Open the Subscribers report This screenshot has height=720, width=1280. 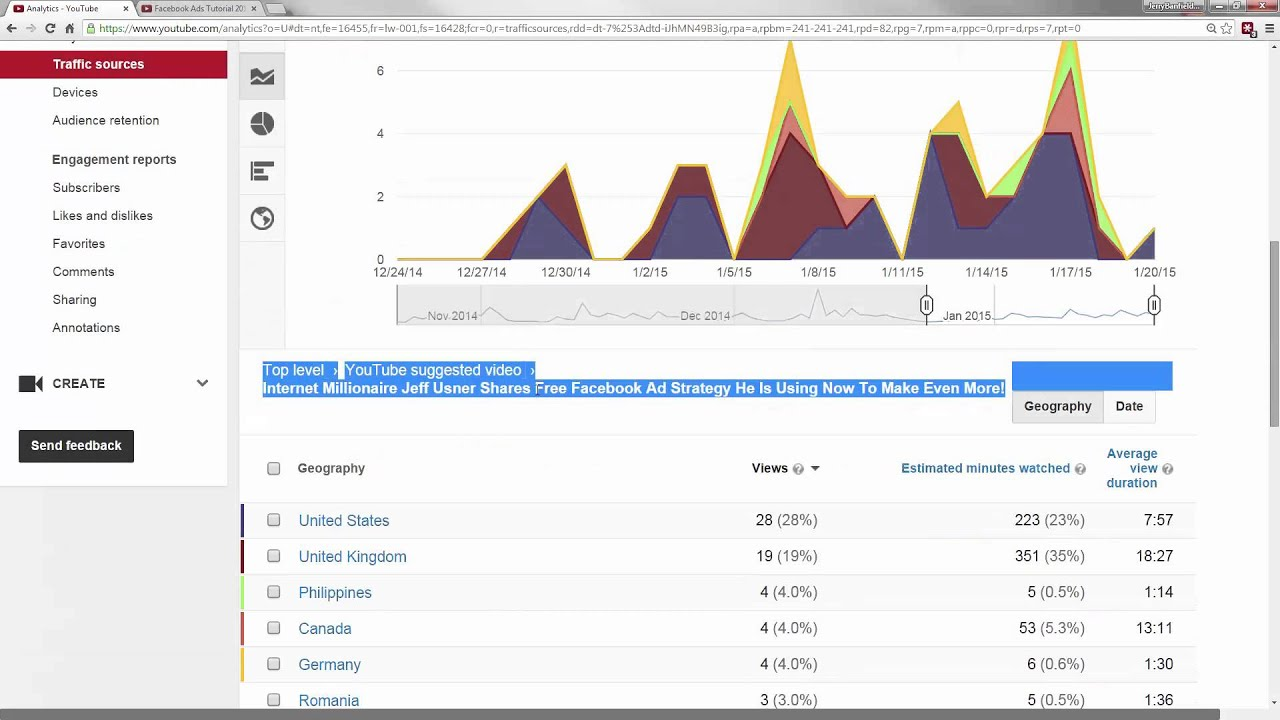[86, 188]
